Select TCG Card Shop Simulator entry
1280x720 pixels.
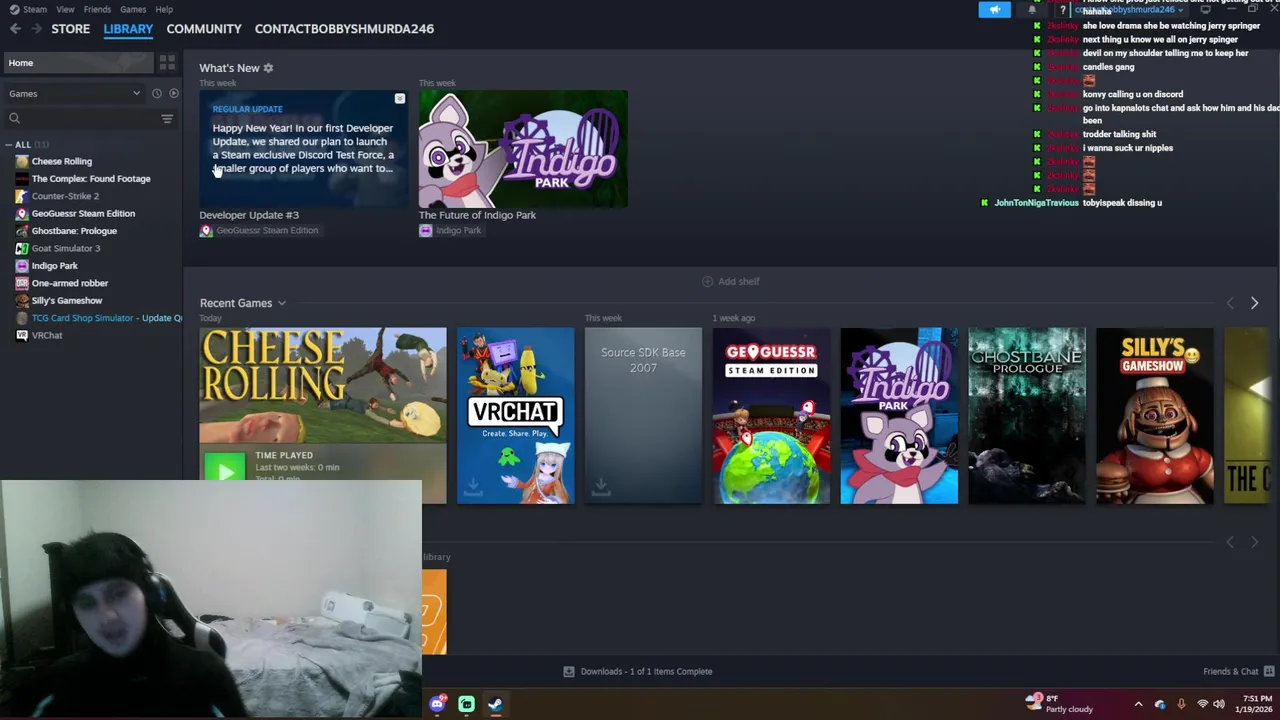(100, 318)
